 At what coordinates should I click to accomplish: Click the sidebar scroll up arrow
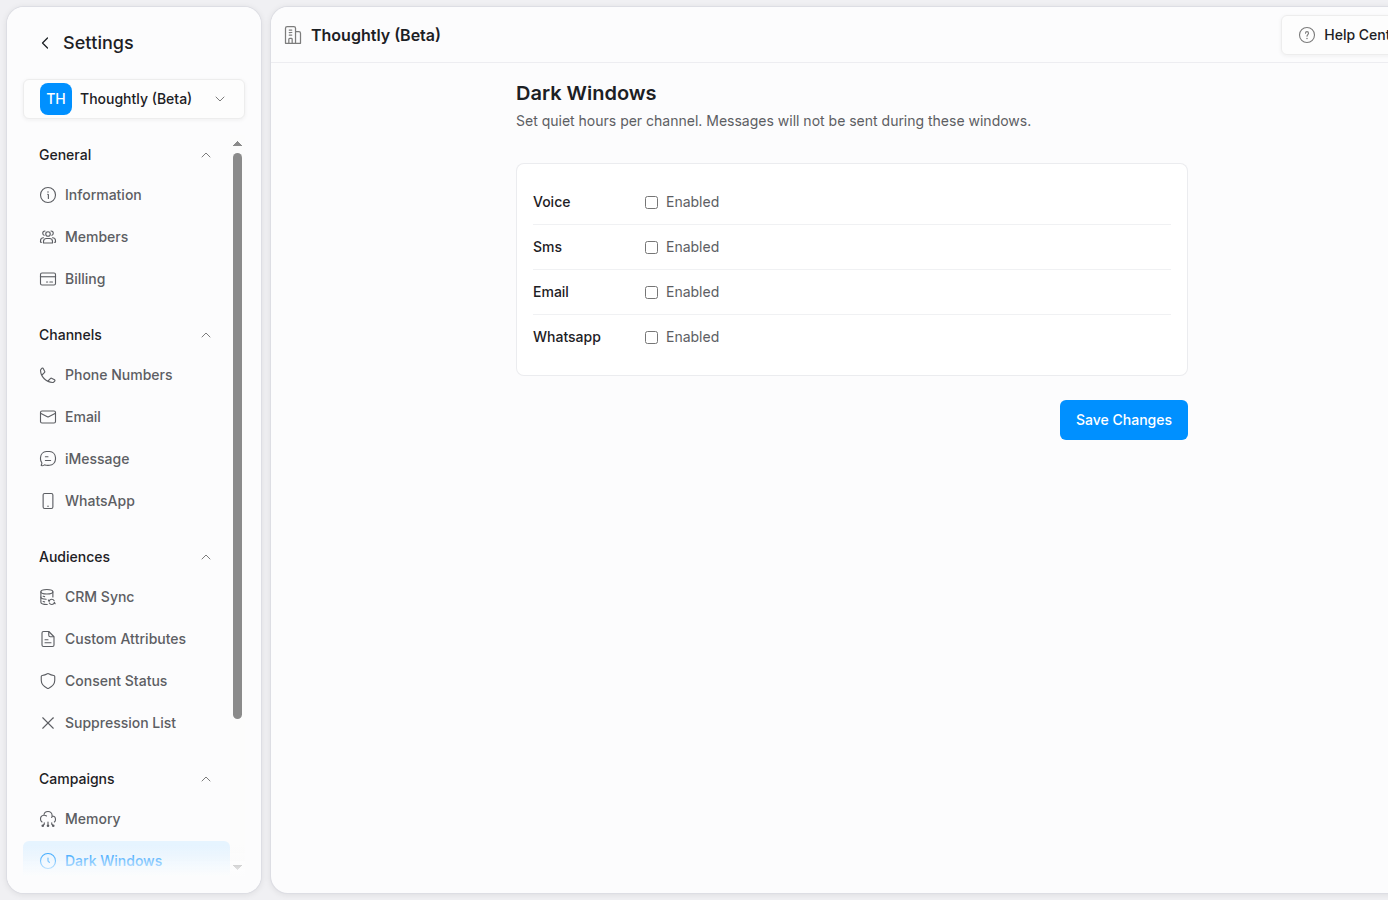[x=237, y=144]
